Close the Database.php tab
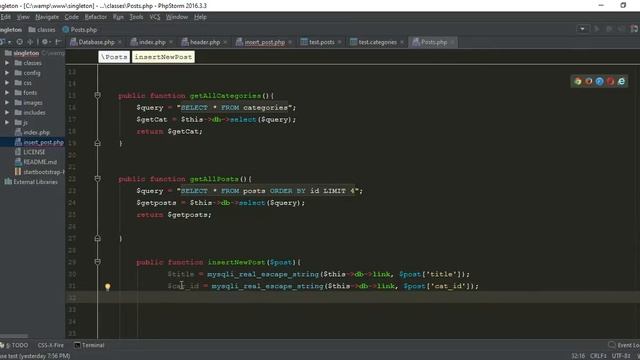Screen dimensions: 640x360 pyautogui.click(x=120, y=42)
